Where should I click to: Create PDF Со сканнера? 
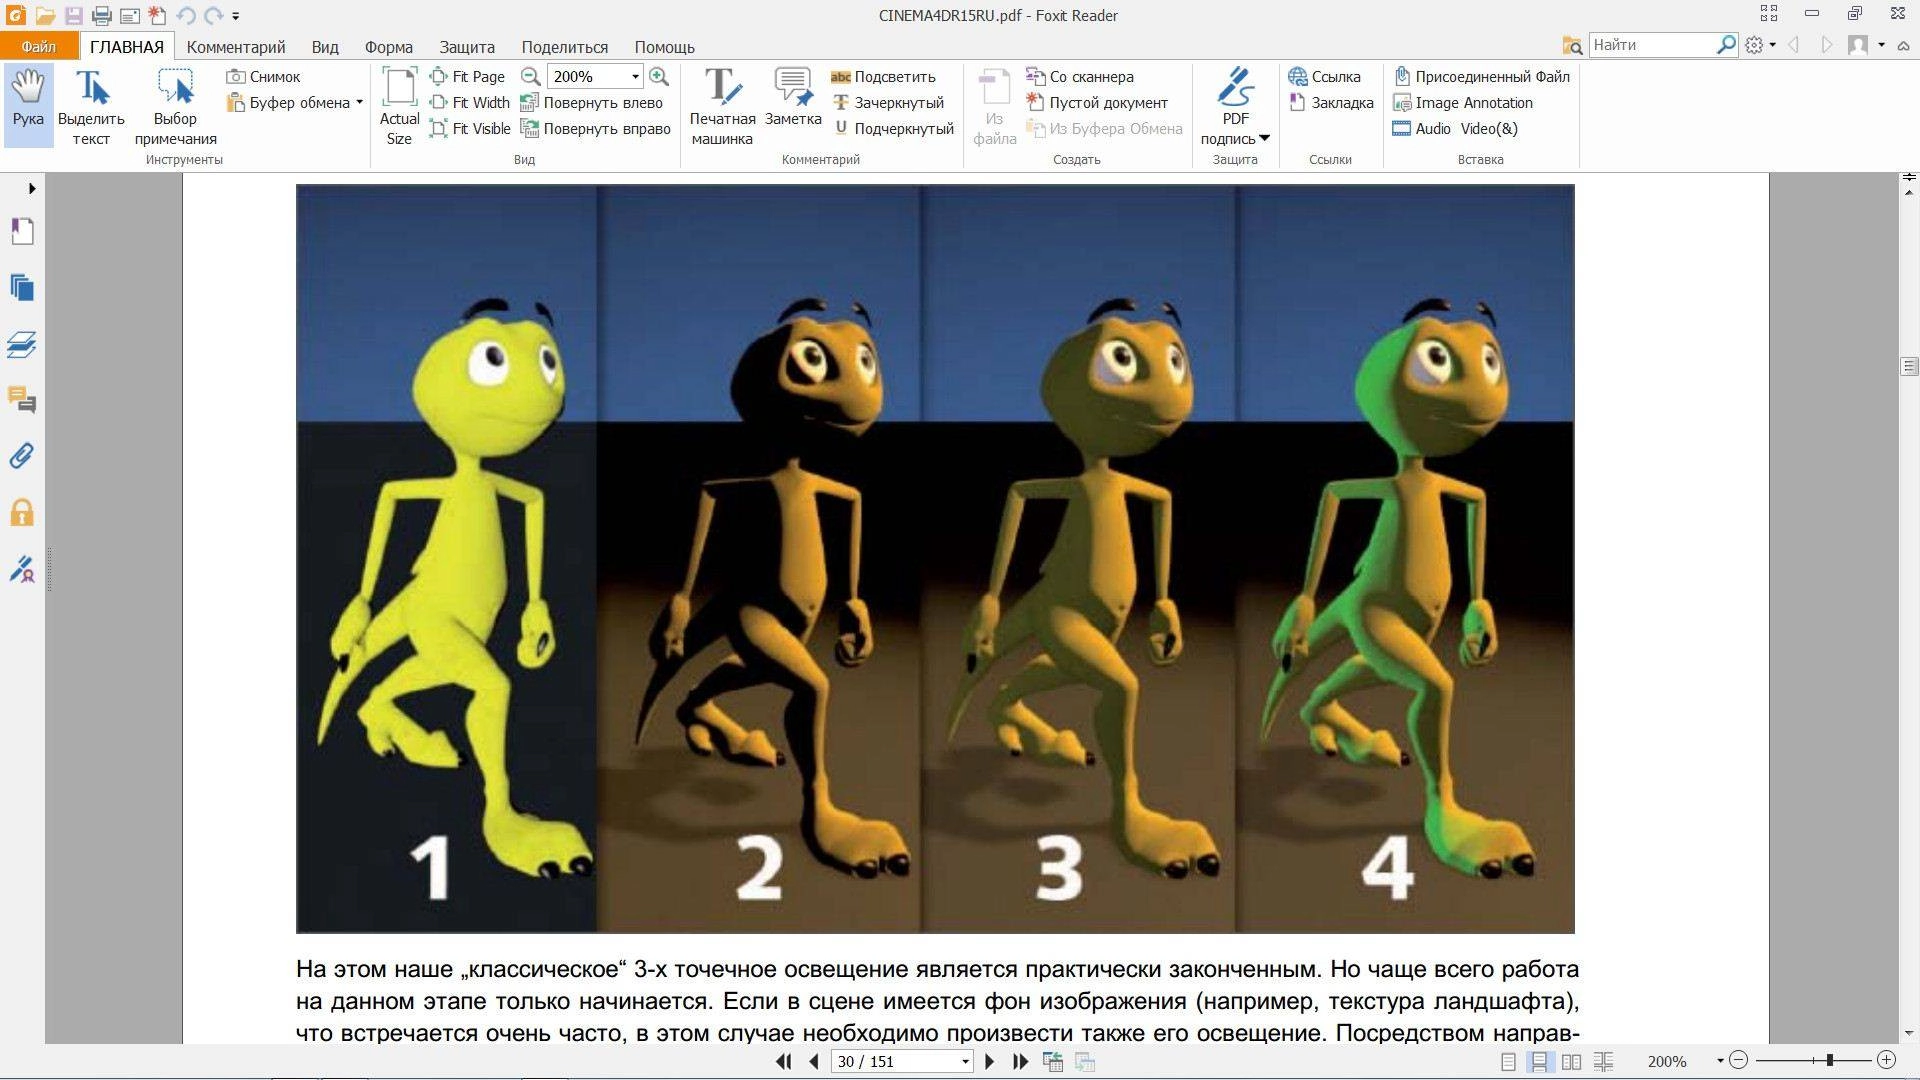coord(1080,76)
